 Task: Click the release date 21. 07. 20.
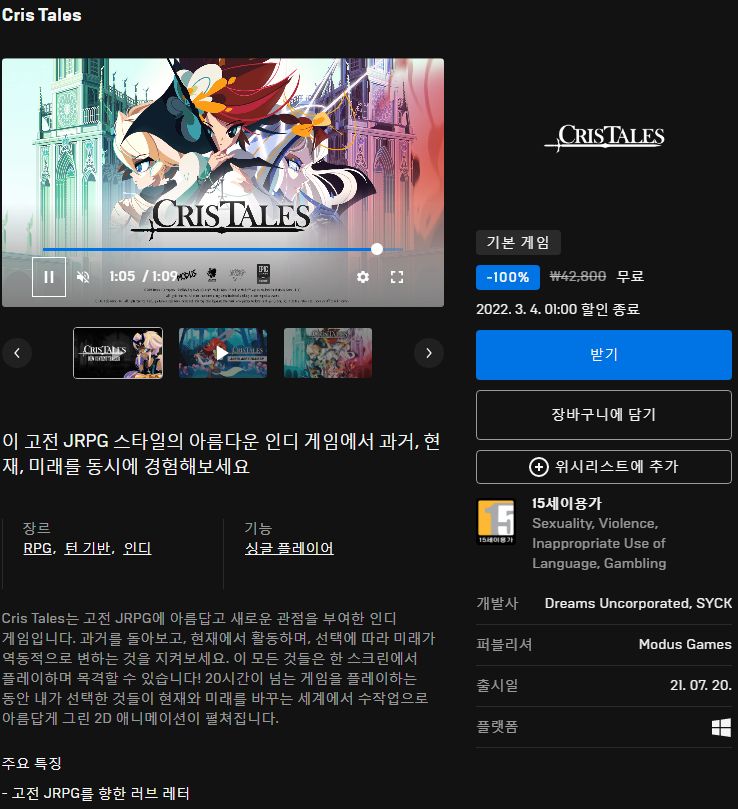click(x=701, y=685)
